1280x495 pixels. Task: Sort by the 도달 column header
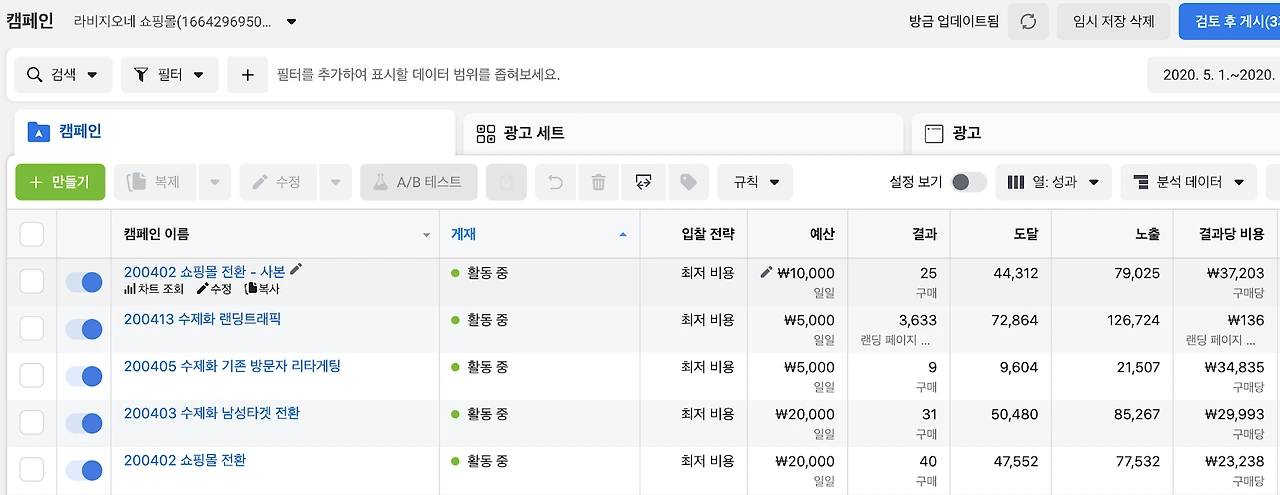pyautogui.click(x=1000, y=234)
